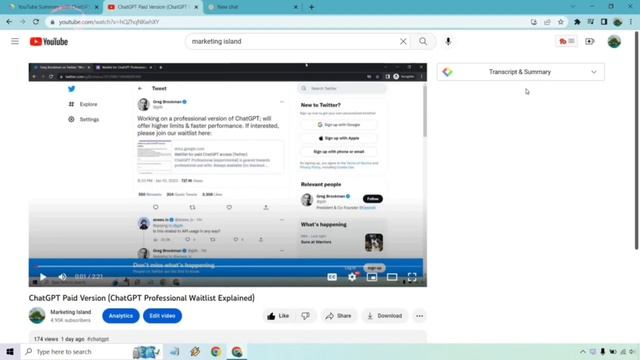This screenshot has width=640, height=360.
Task: Clear the search box text
Action: [x=403, y=41]
